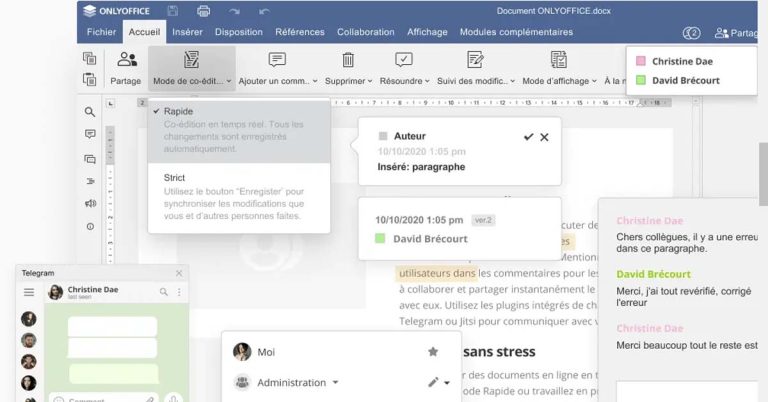The image size is (768, 402).
Task: Expand the Administration group dropdown
Action: pyautogui.click(x=336, y=382)
